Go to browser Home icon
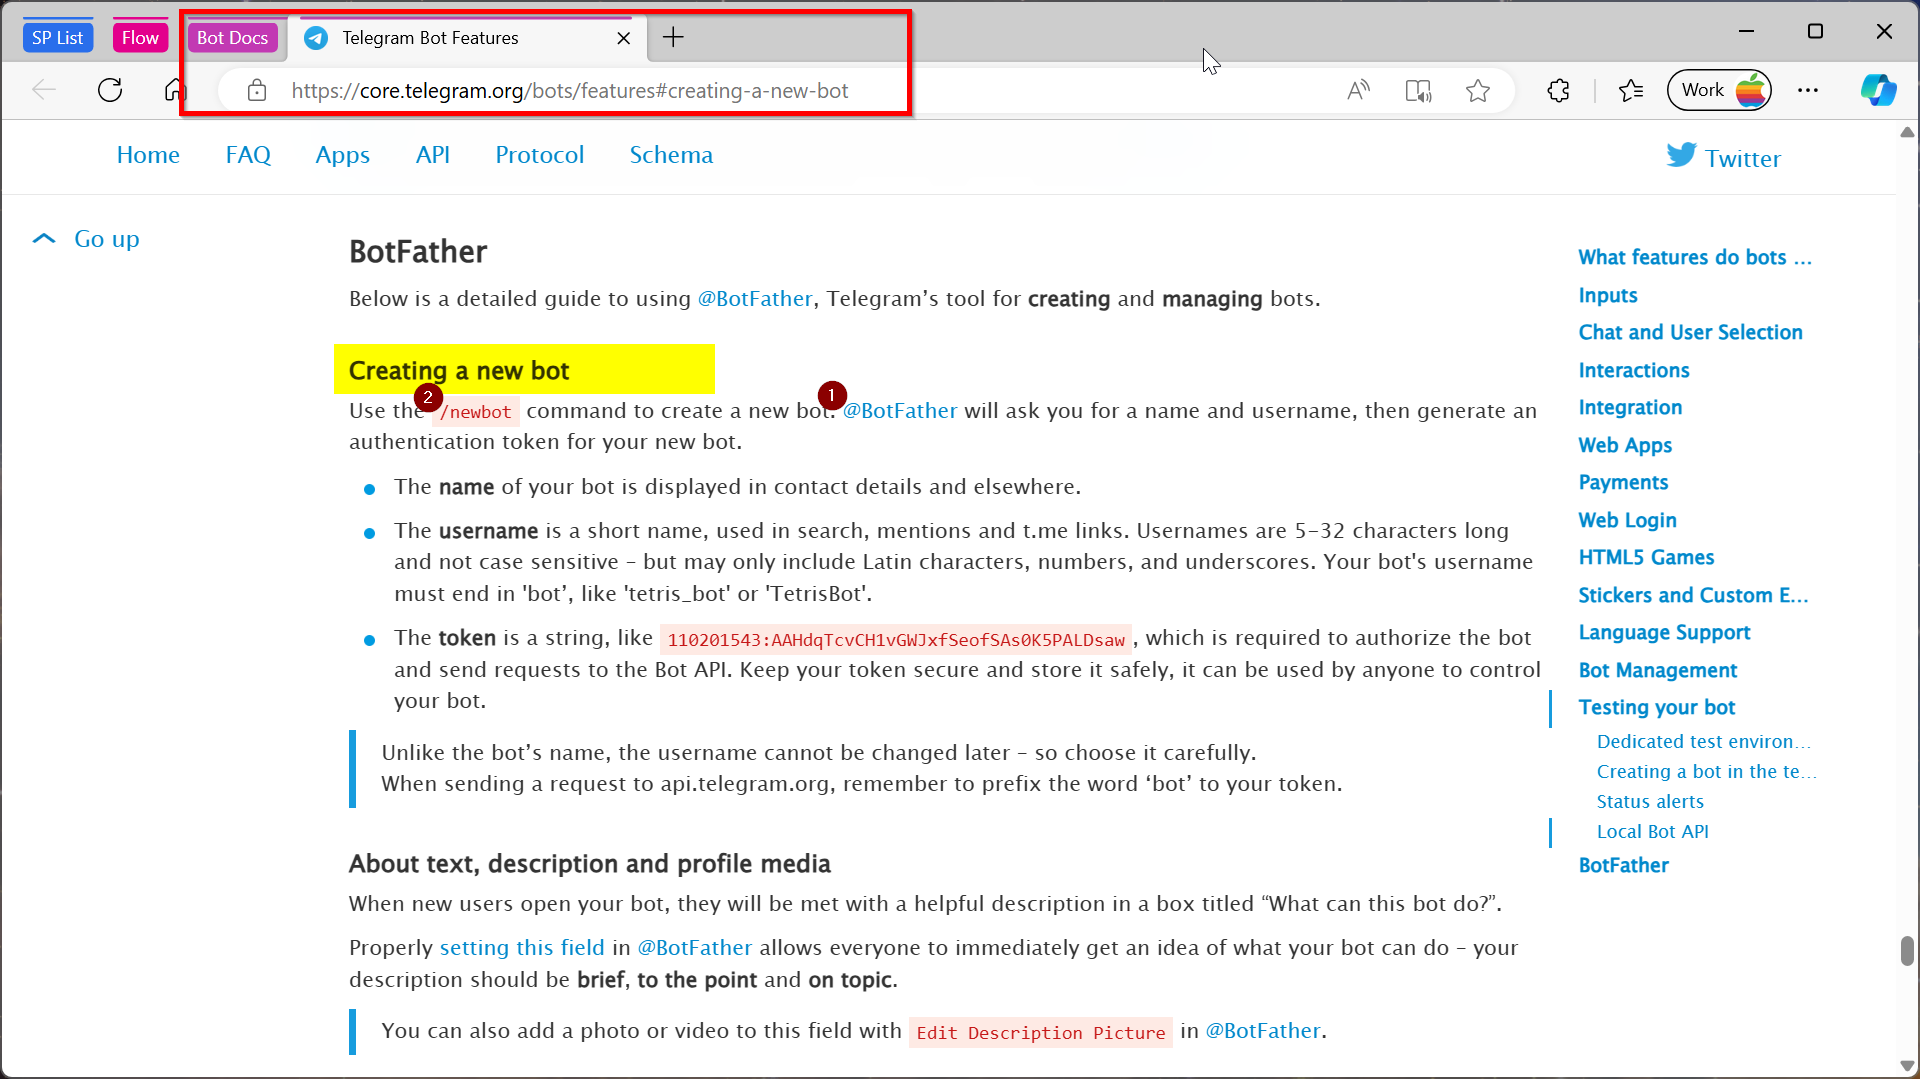Viewport: 1920px width, 1079px height. point(175,90)
